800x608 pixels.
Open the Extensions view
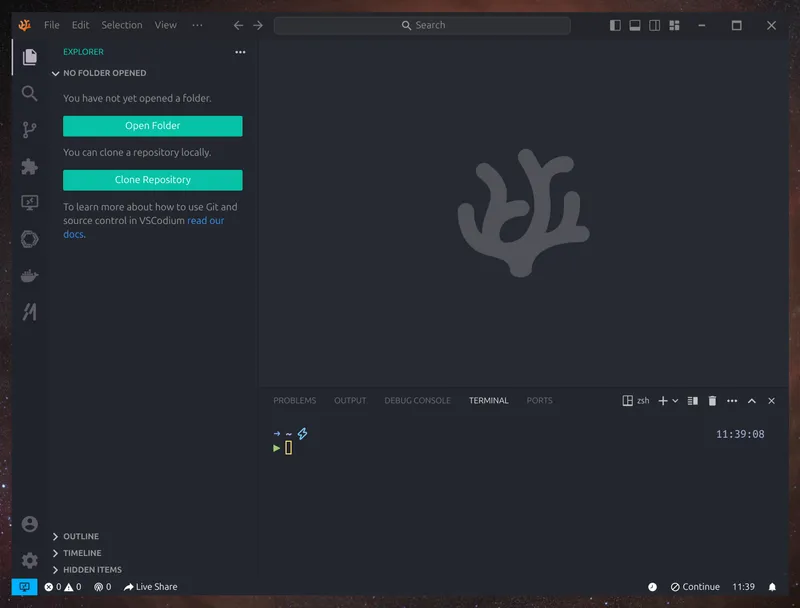tap(30, 167)
